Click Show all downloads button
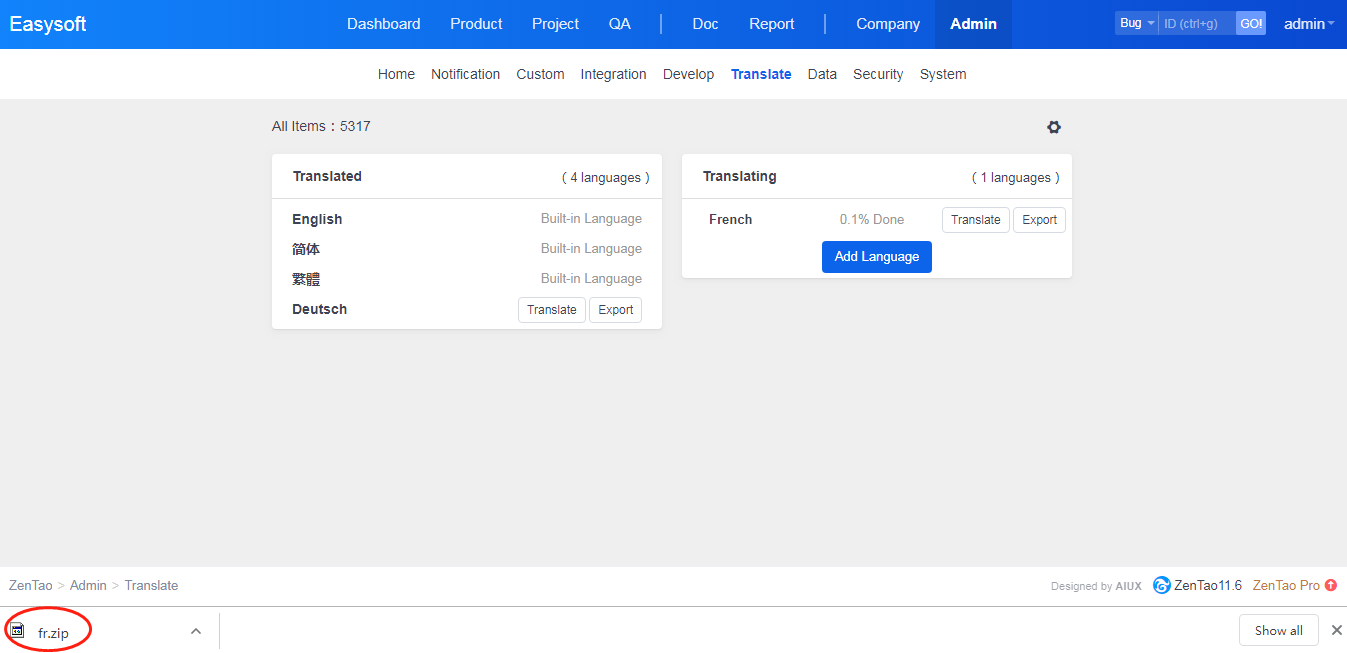 click(1278, 630)
